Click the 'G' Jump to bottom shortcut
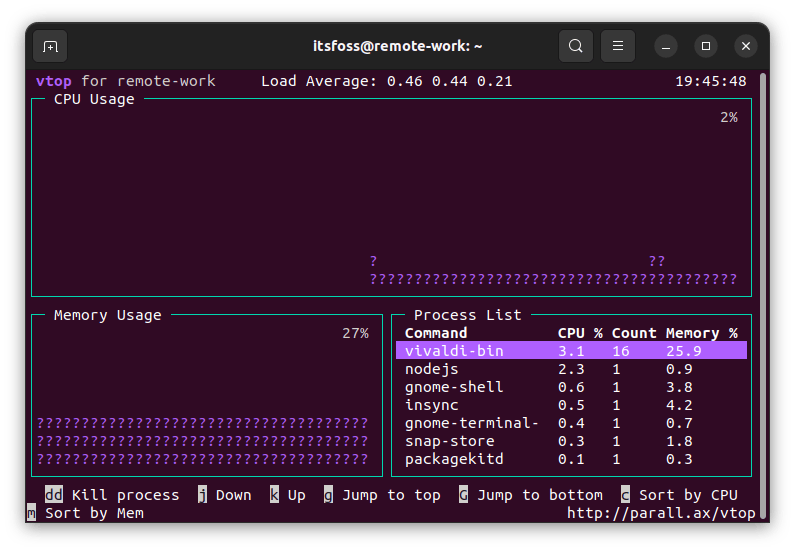This screenshot has width=795, height=551. pos(464,495)
